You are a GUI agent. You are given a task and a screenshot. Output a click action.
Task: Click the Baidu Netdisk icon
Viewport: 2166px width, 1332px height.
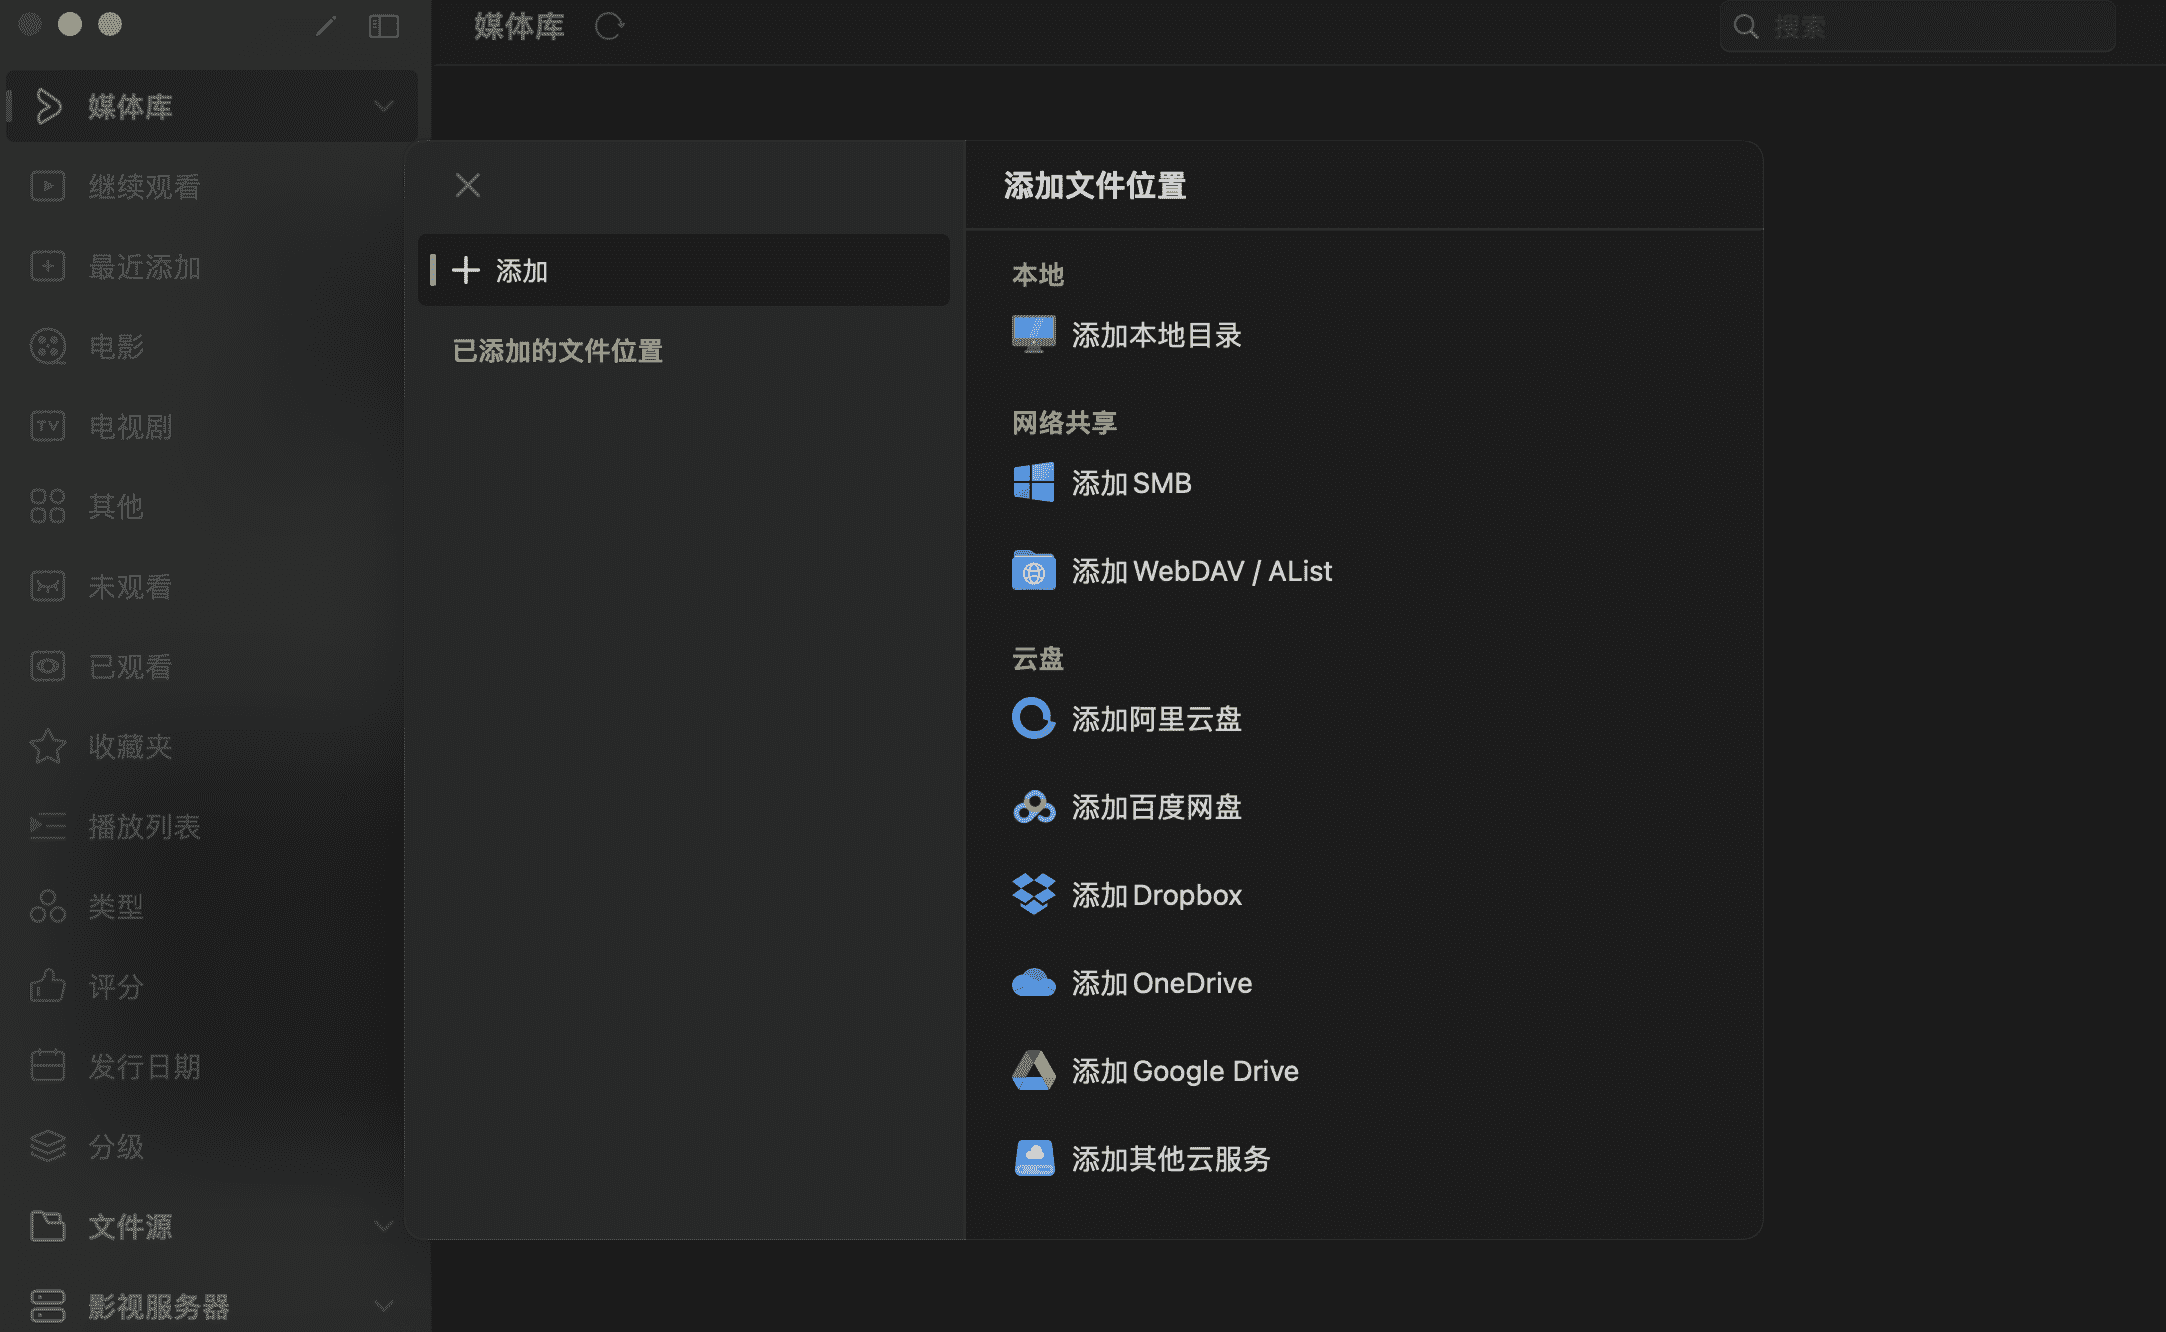(1033, 807)
